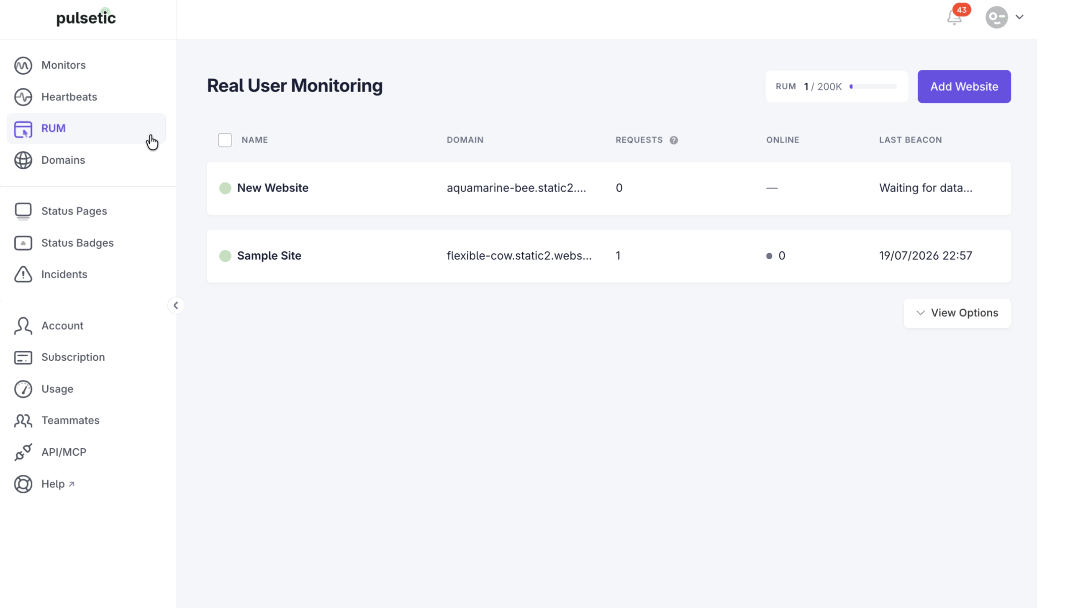Click the Real User Monitoring heading
The width and height of the screenshot is (1080, 608).
pos(295,86)
